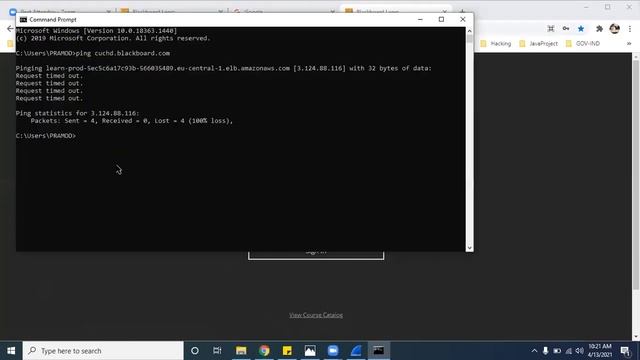
Task: Open Chrome's three-dot menu
Action: 630,29
